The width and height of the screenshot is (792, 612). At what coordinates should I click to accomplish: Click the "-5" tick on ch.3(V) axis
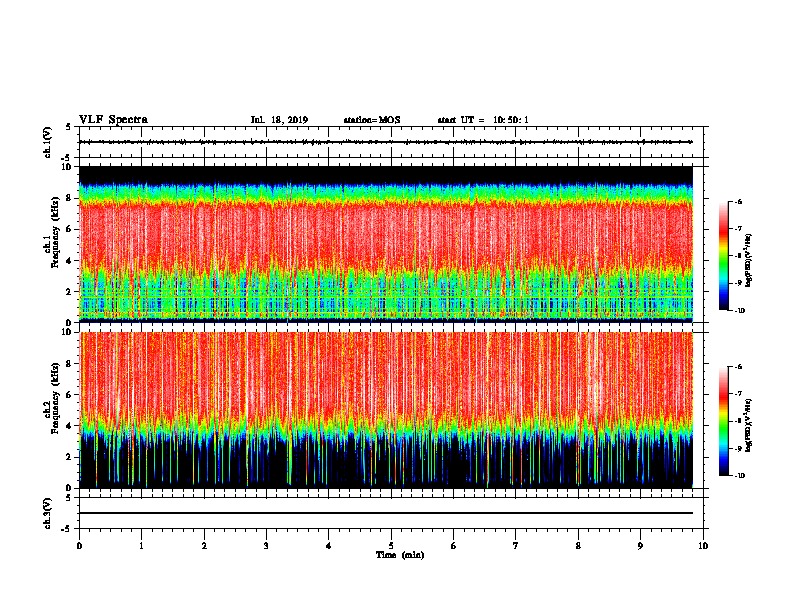[67, 529]
